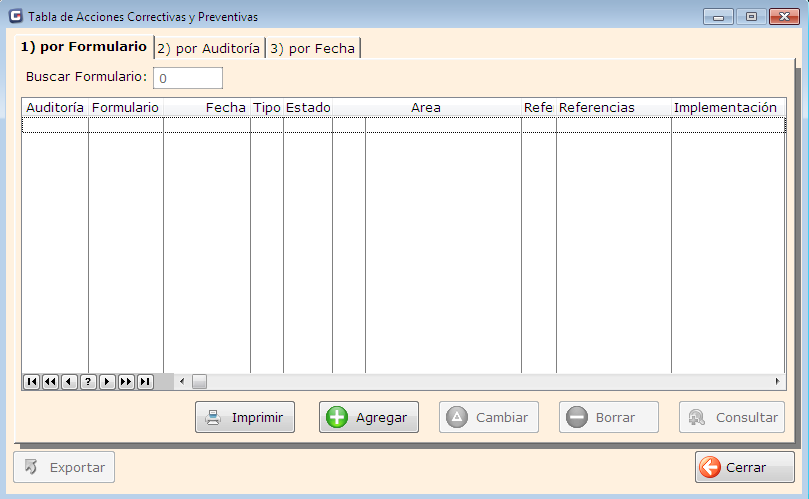Click the Auditoría column header
This screenshot has width=809, height=499.
click(55, 107)
